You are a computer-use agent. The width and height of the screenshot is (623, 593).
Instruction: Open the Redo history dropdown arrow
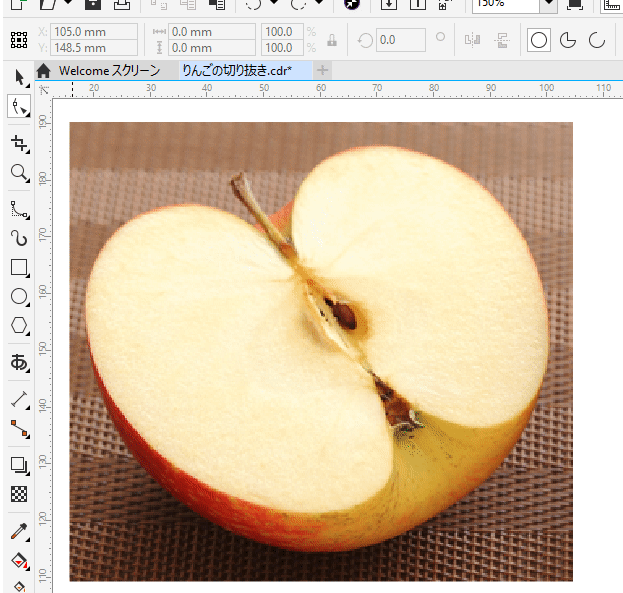[319, 3]
